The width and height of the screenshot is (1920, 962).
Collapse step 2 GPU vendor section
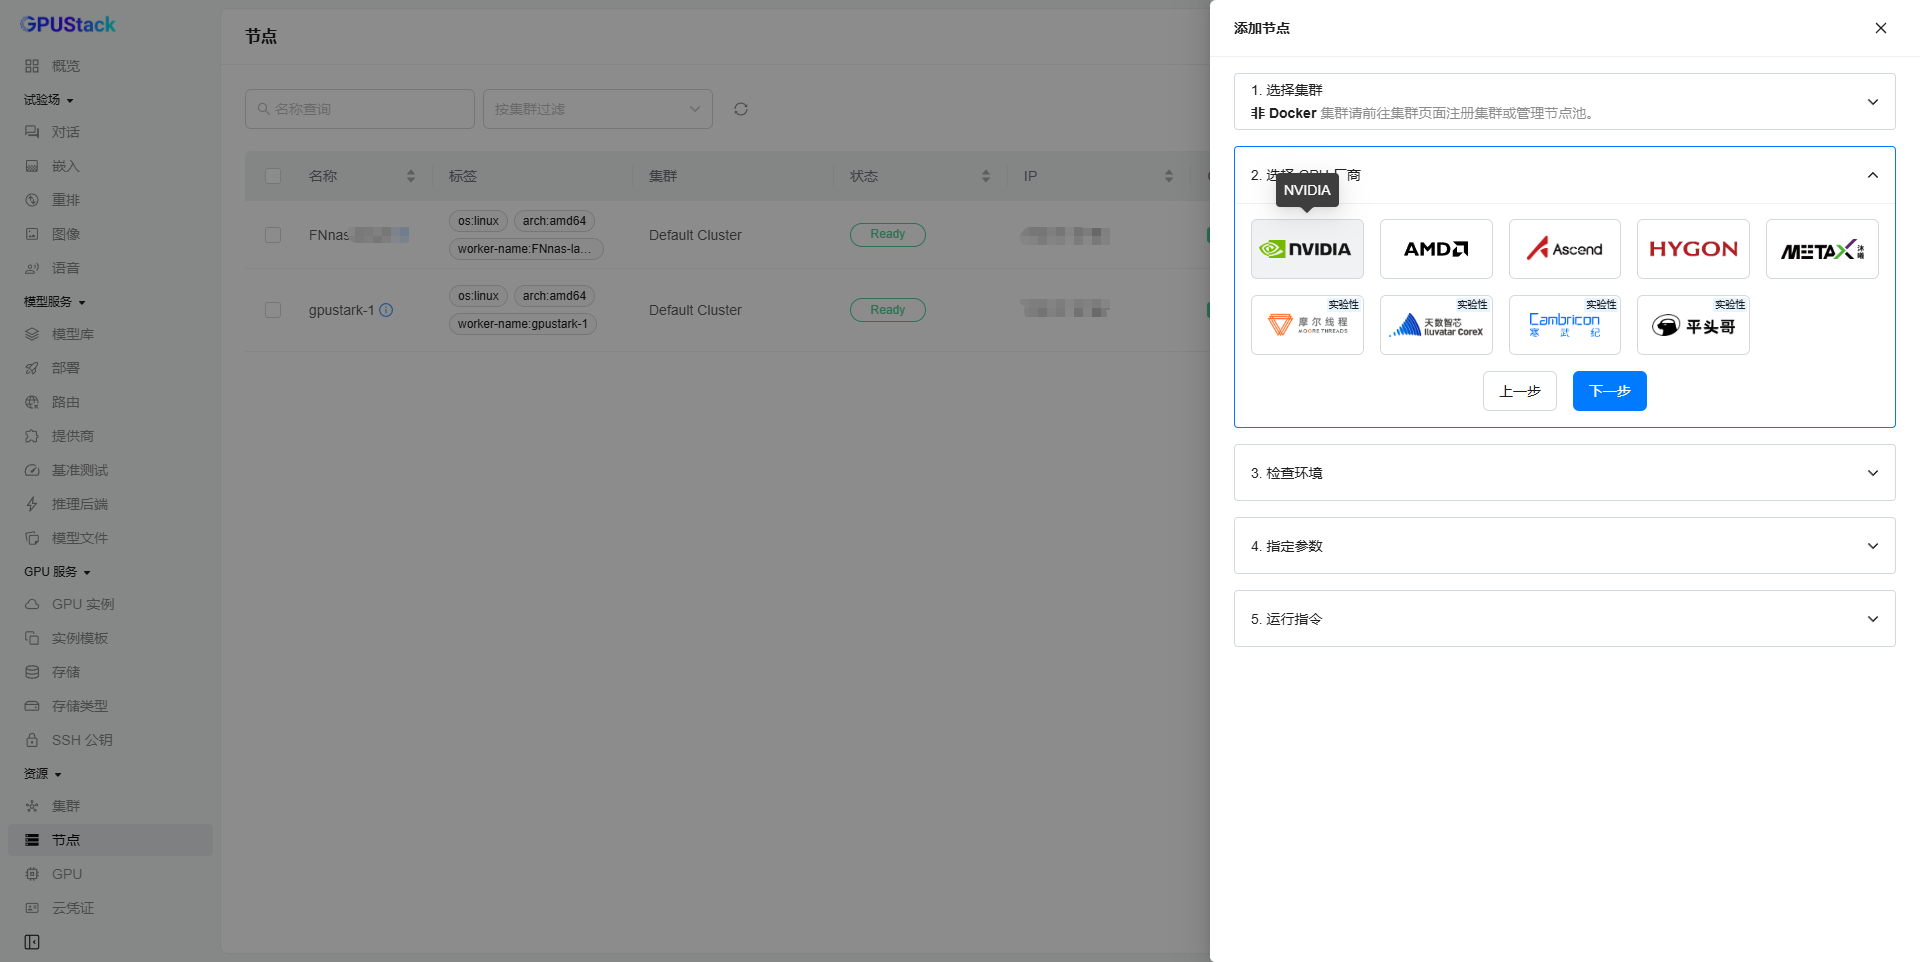[1565, 175]
